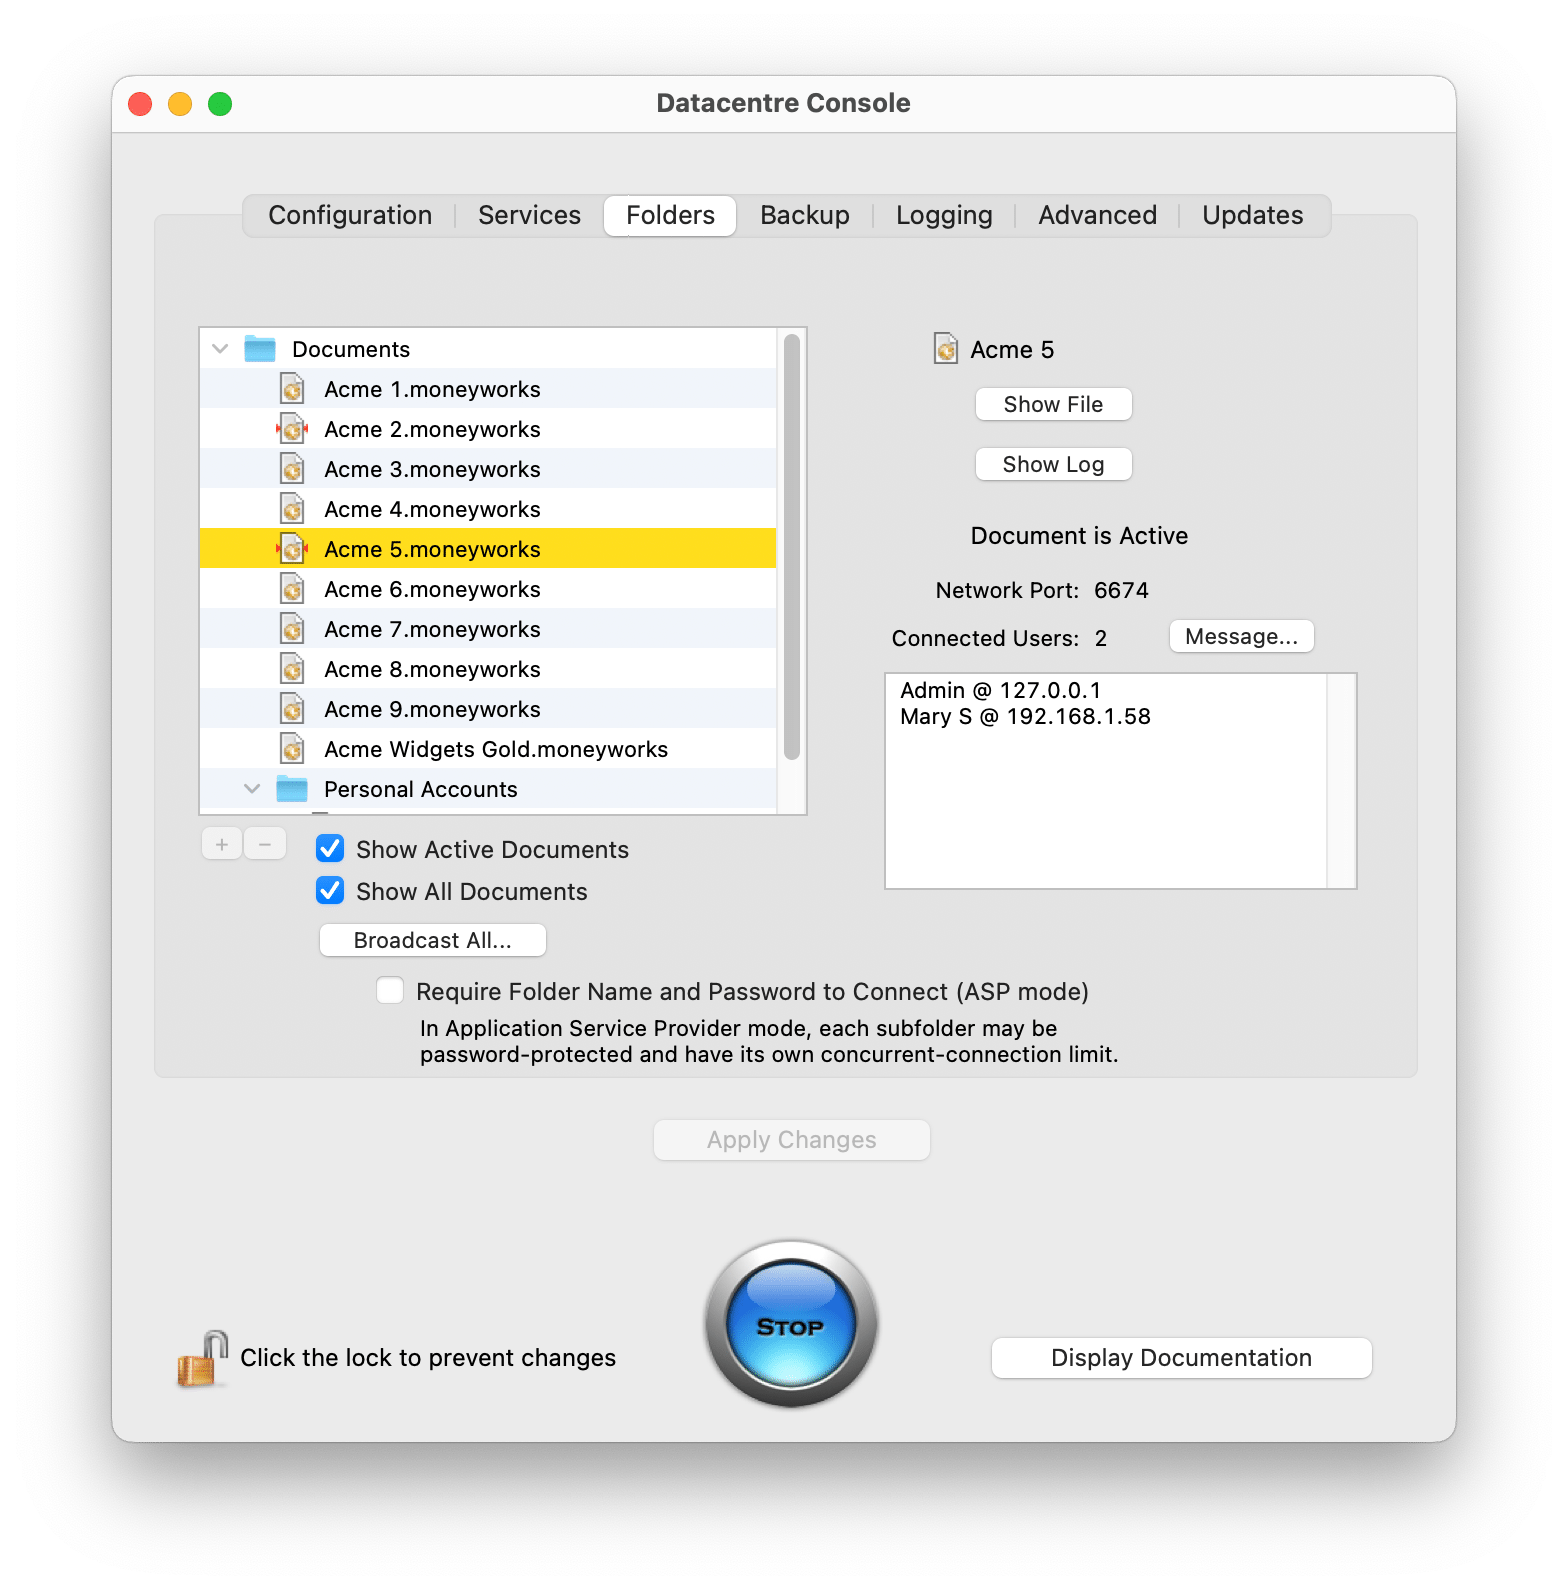Go to the Backup tab
The image size is (1568, 1590).
pyautogui.click(x=805, y=215)
